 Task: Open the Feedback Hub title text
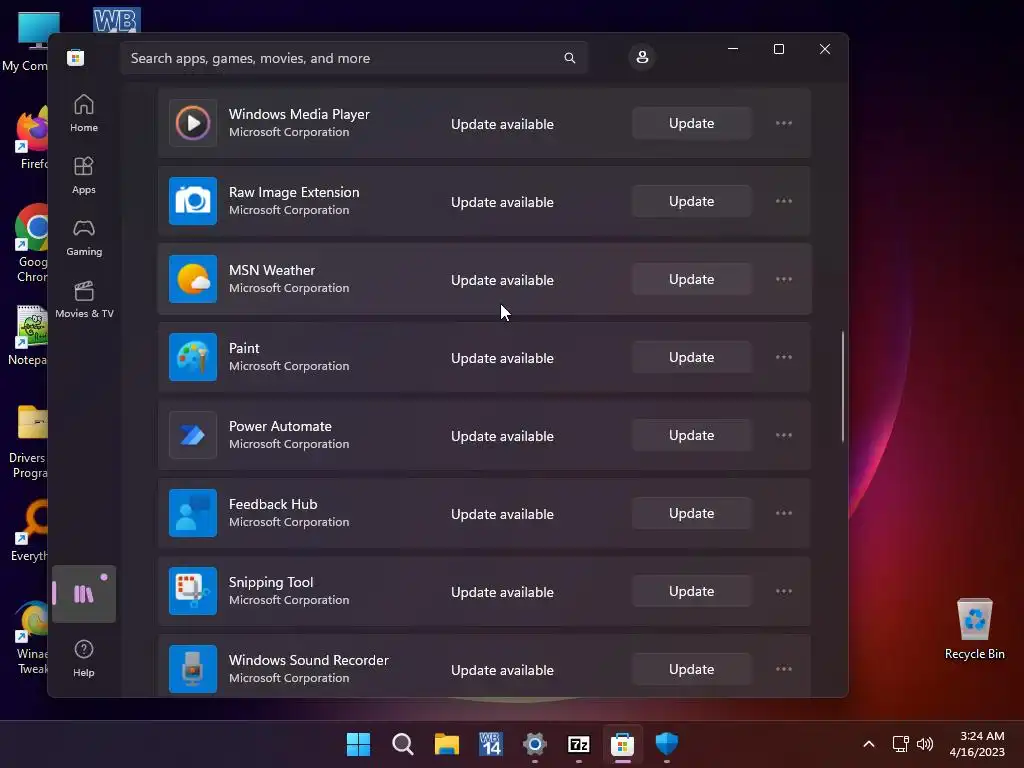click(x=273, y=504)
